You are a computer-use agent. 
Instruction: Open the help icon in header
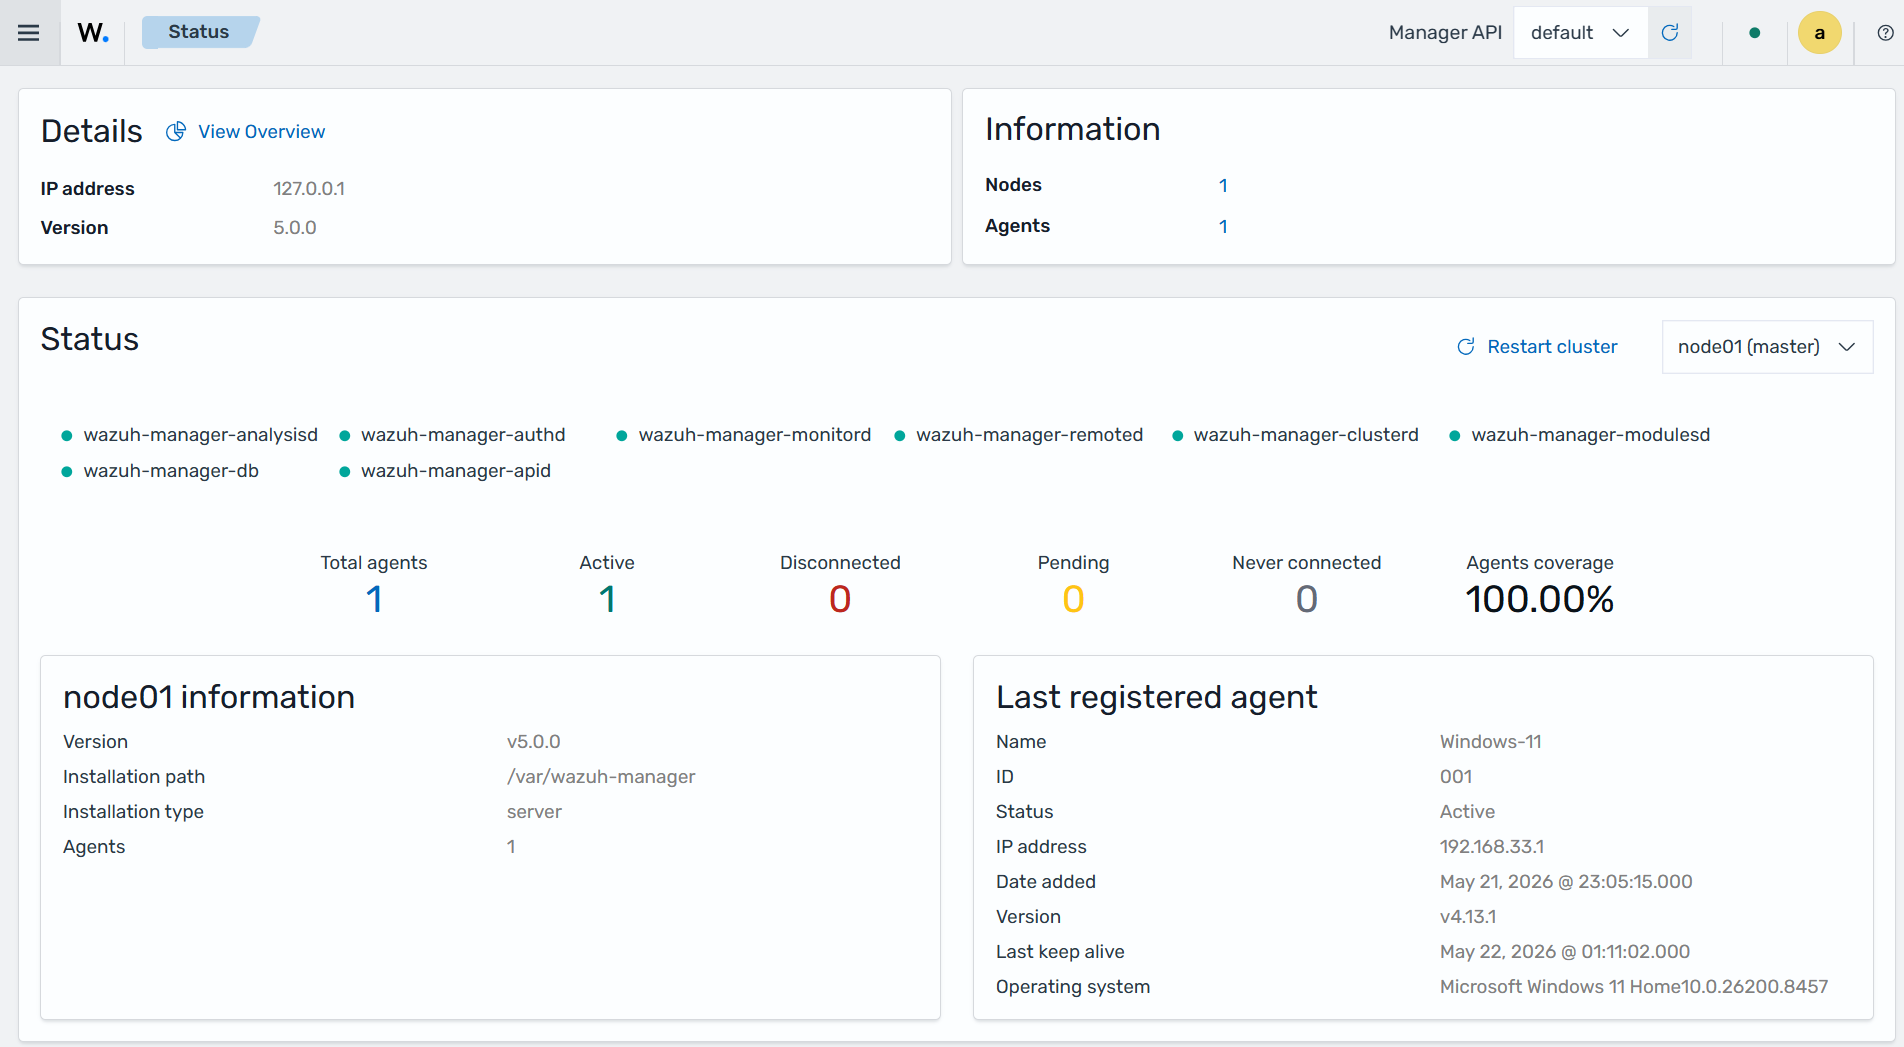pos(1885,33)
